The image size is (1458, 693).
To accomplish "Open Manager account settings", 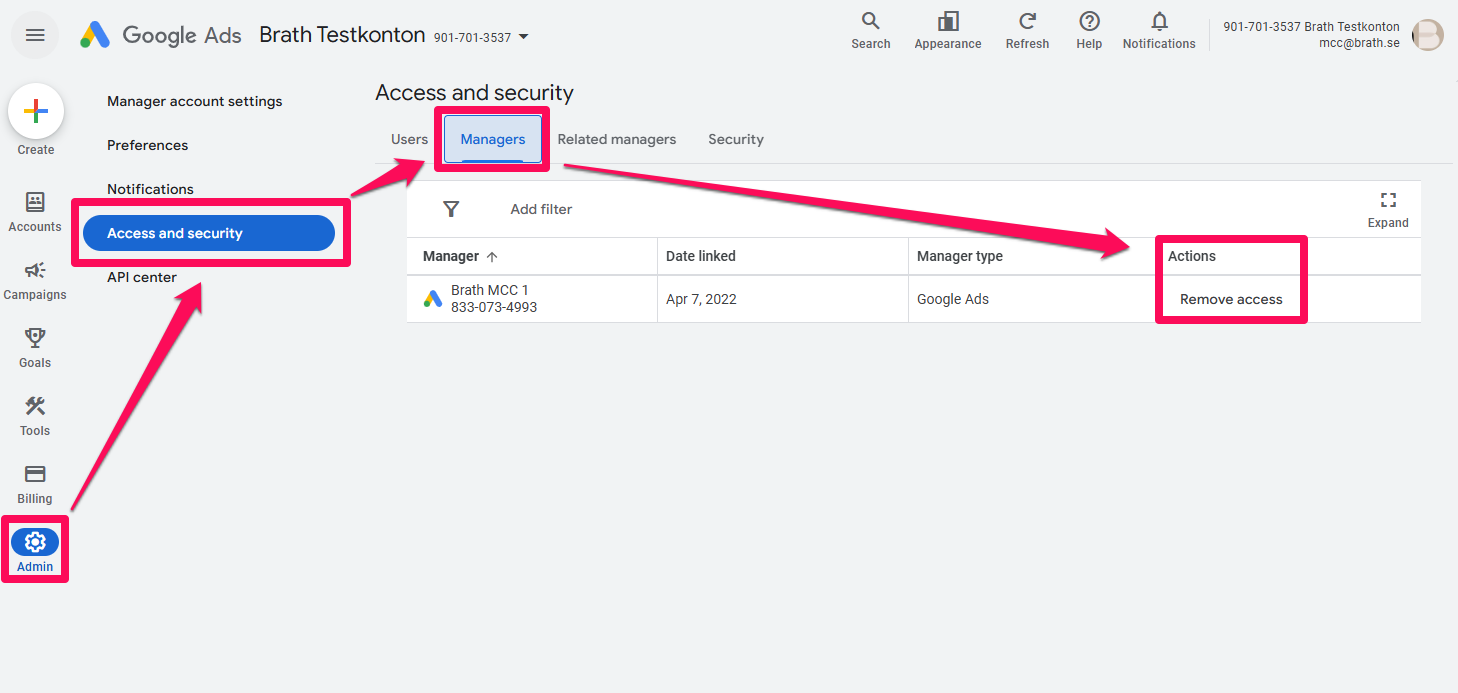I will (195, 101).
